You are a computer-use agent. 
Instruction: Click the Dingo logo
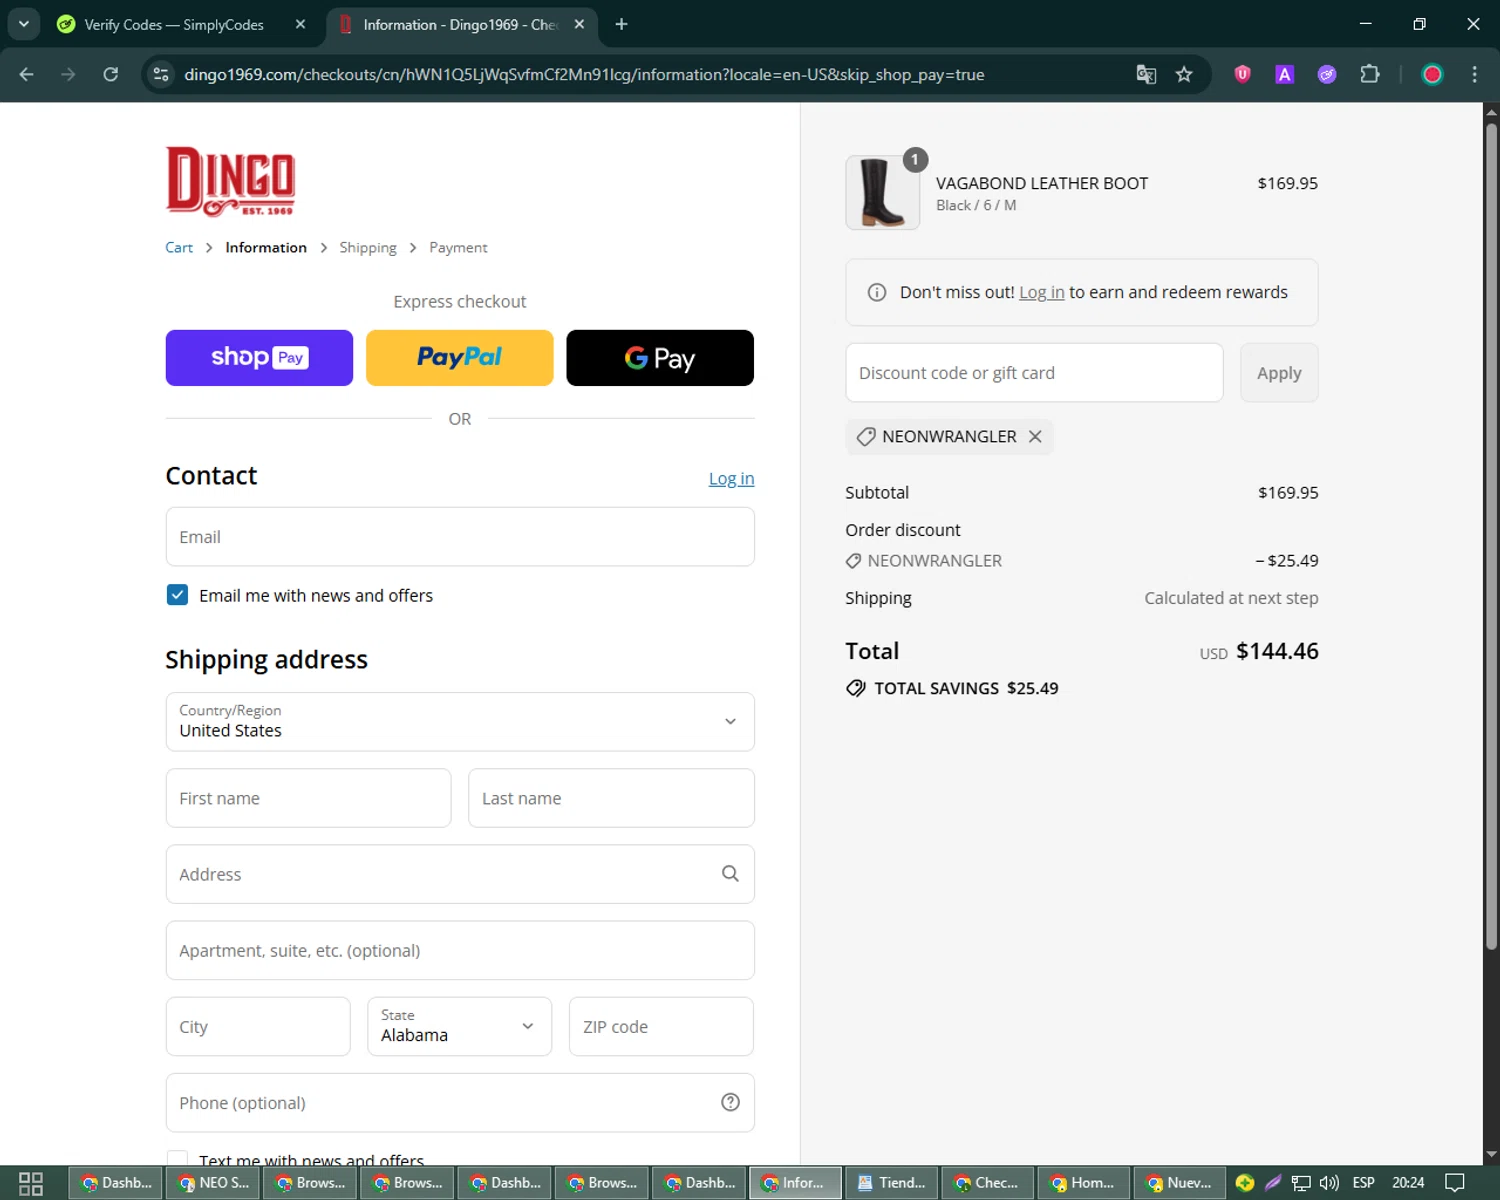click(230, 181)
